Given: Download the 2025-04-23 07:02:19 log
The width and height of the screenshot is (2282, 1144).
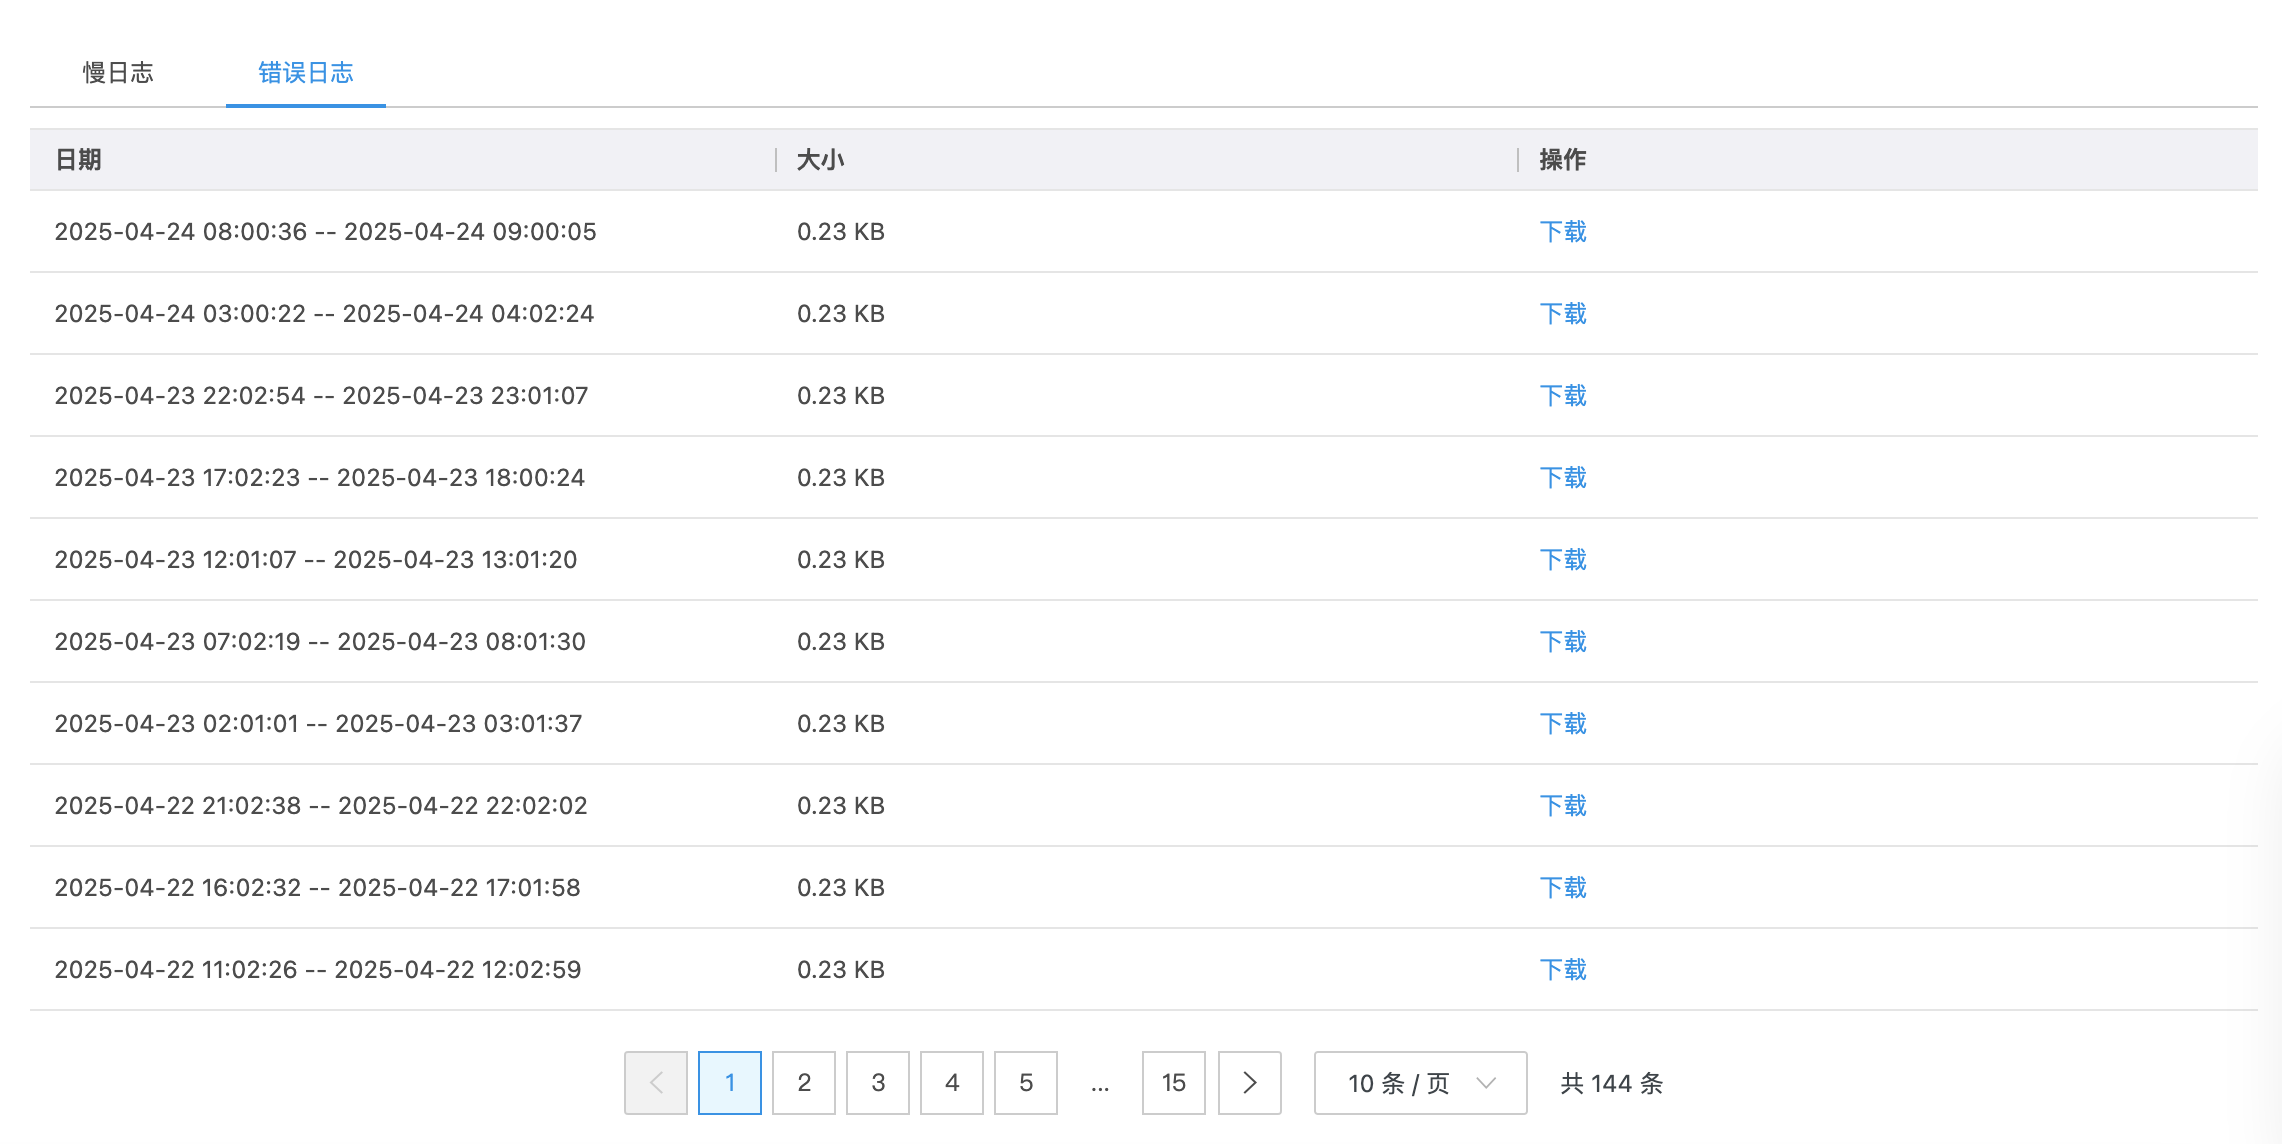Looking at the screenshot, I should tap(1562, 642).
